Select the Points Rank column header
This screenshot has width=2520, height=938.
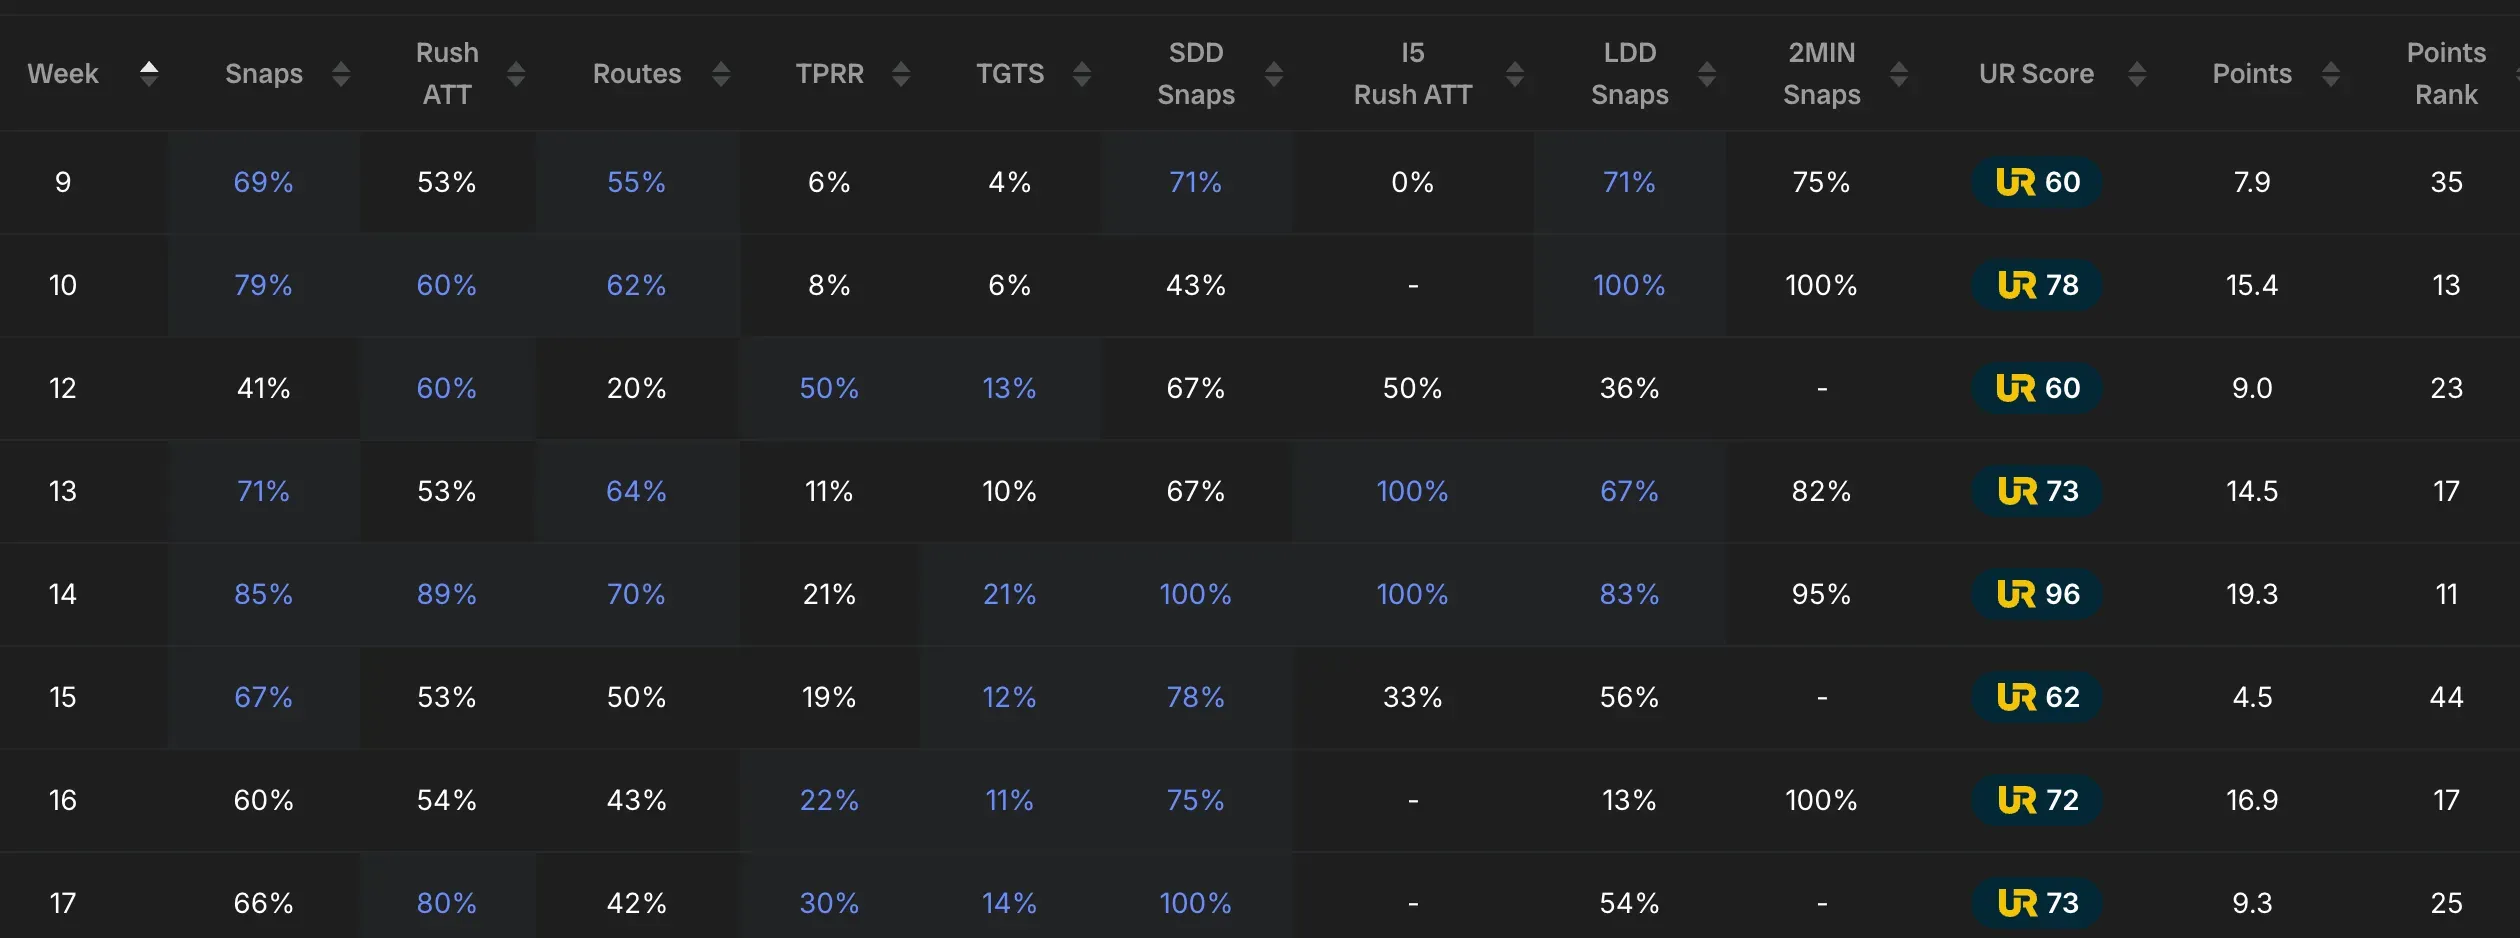pos(2445,73)
